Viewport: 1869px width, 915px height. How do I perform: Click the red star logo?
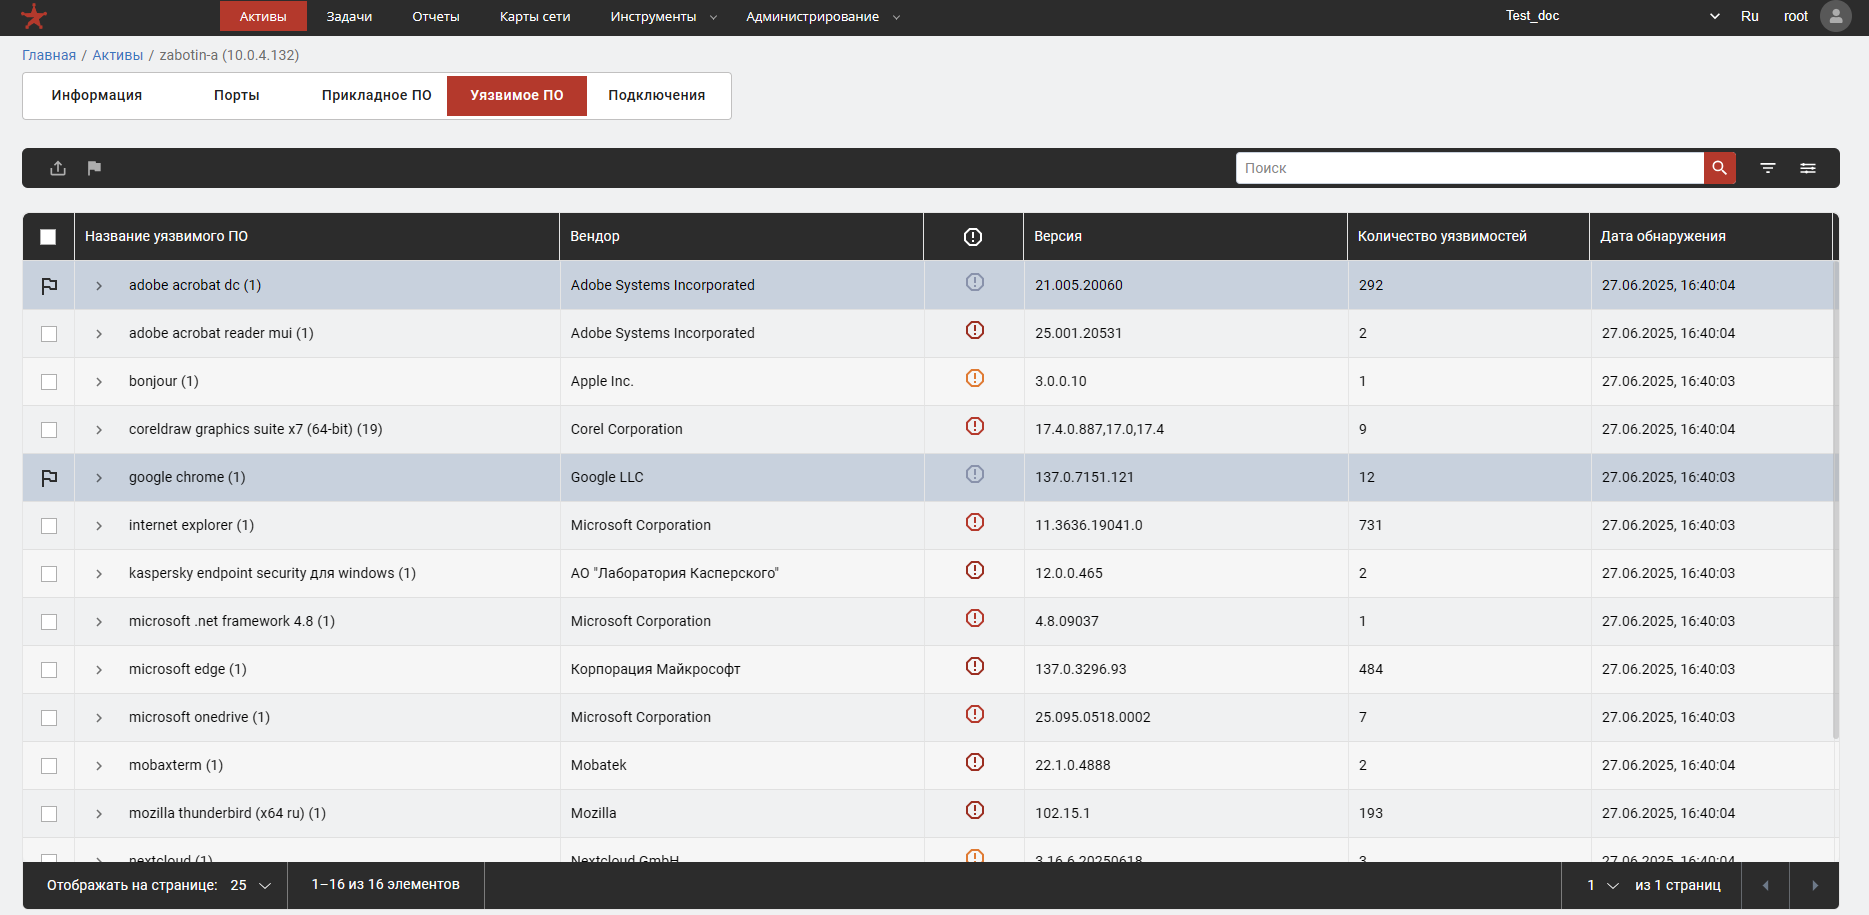click(x=34, y=16)
